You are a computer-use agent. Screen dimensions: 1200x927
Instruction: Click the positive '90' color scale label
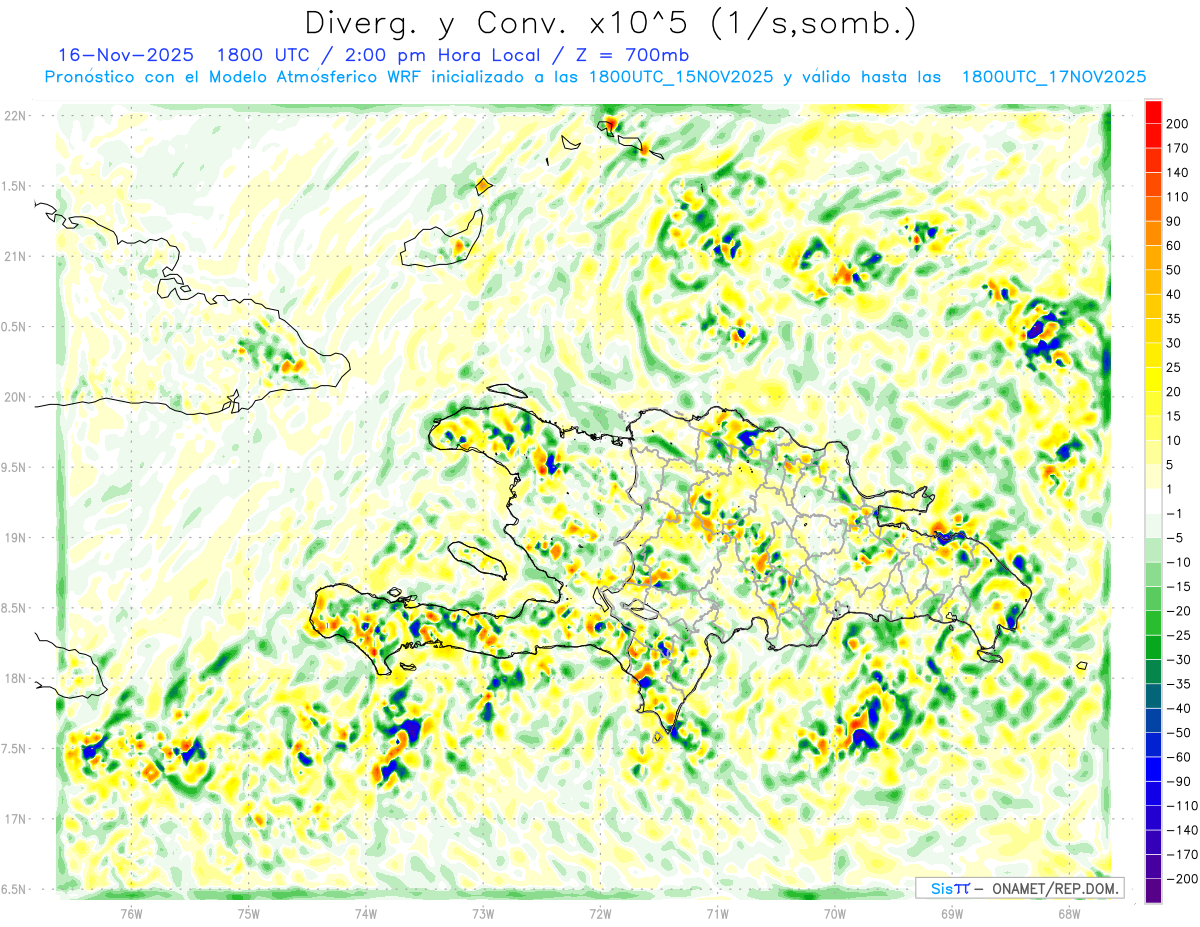point(1174,221)
